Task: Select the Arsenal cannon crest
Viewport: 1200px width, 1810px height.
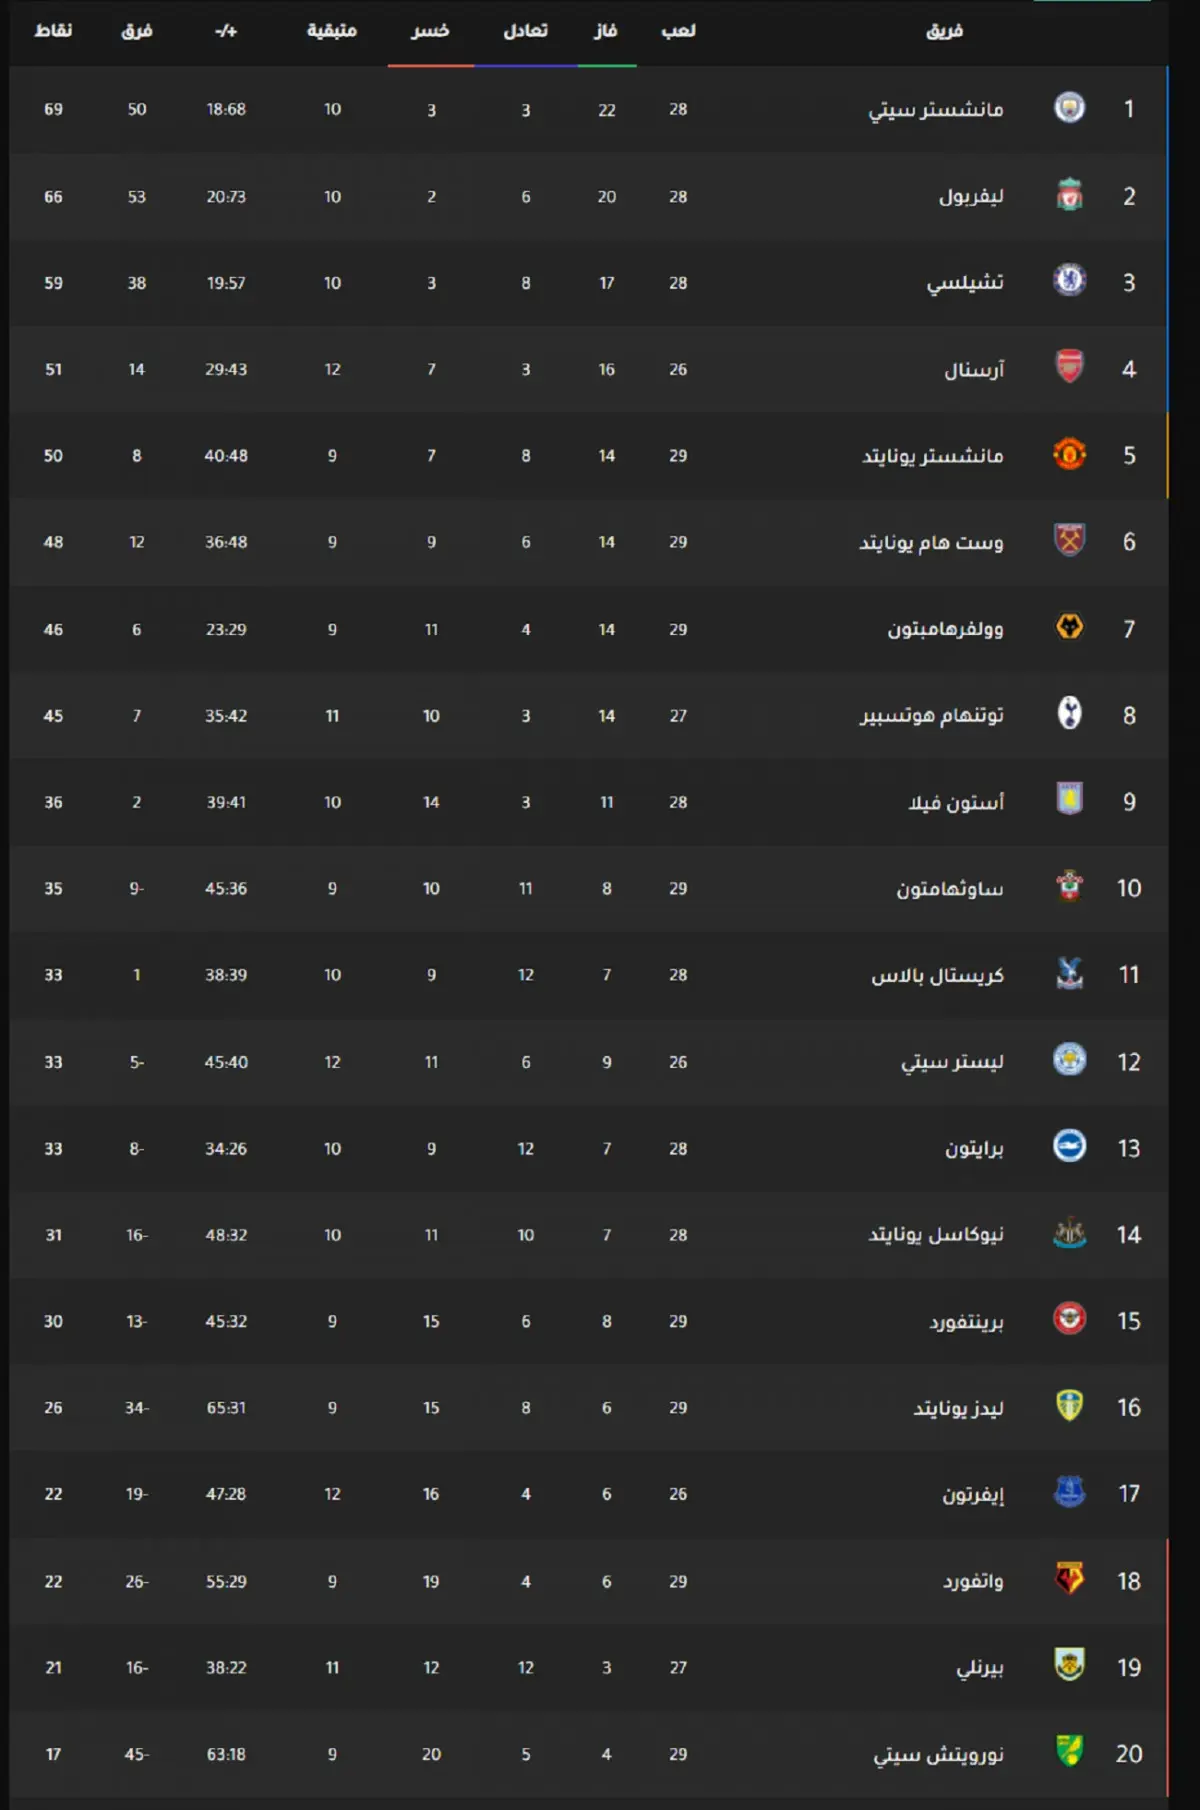Action: [1069, 367]
